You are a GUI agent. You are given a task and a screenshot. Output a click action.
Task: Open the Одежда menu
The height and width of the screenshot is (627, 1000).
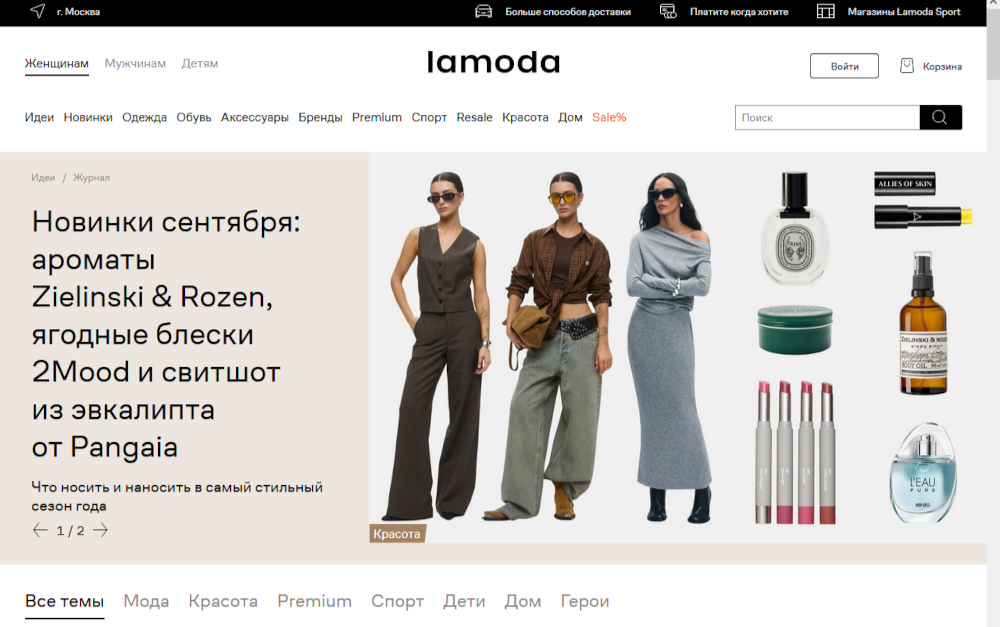click(x=144, y=117)
